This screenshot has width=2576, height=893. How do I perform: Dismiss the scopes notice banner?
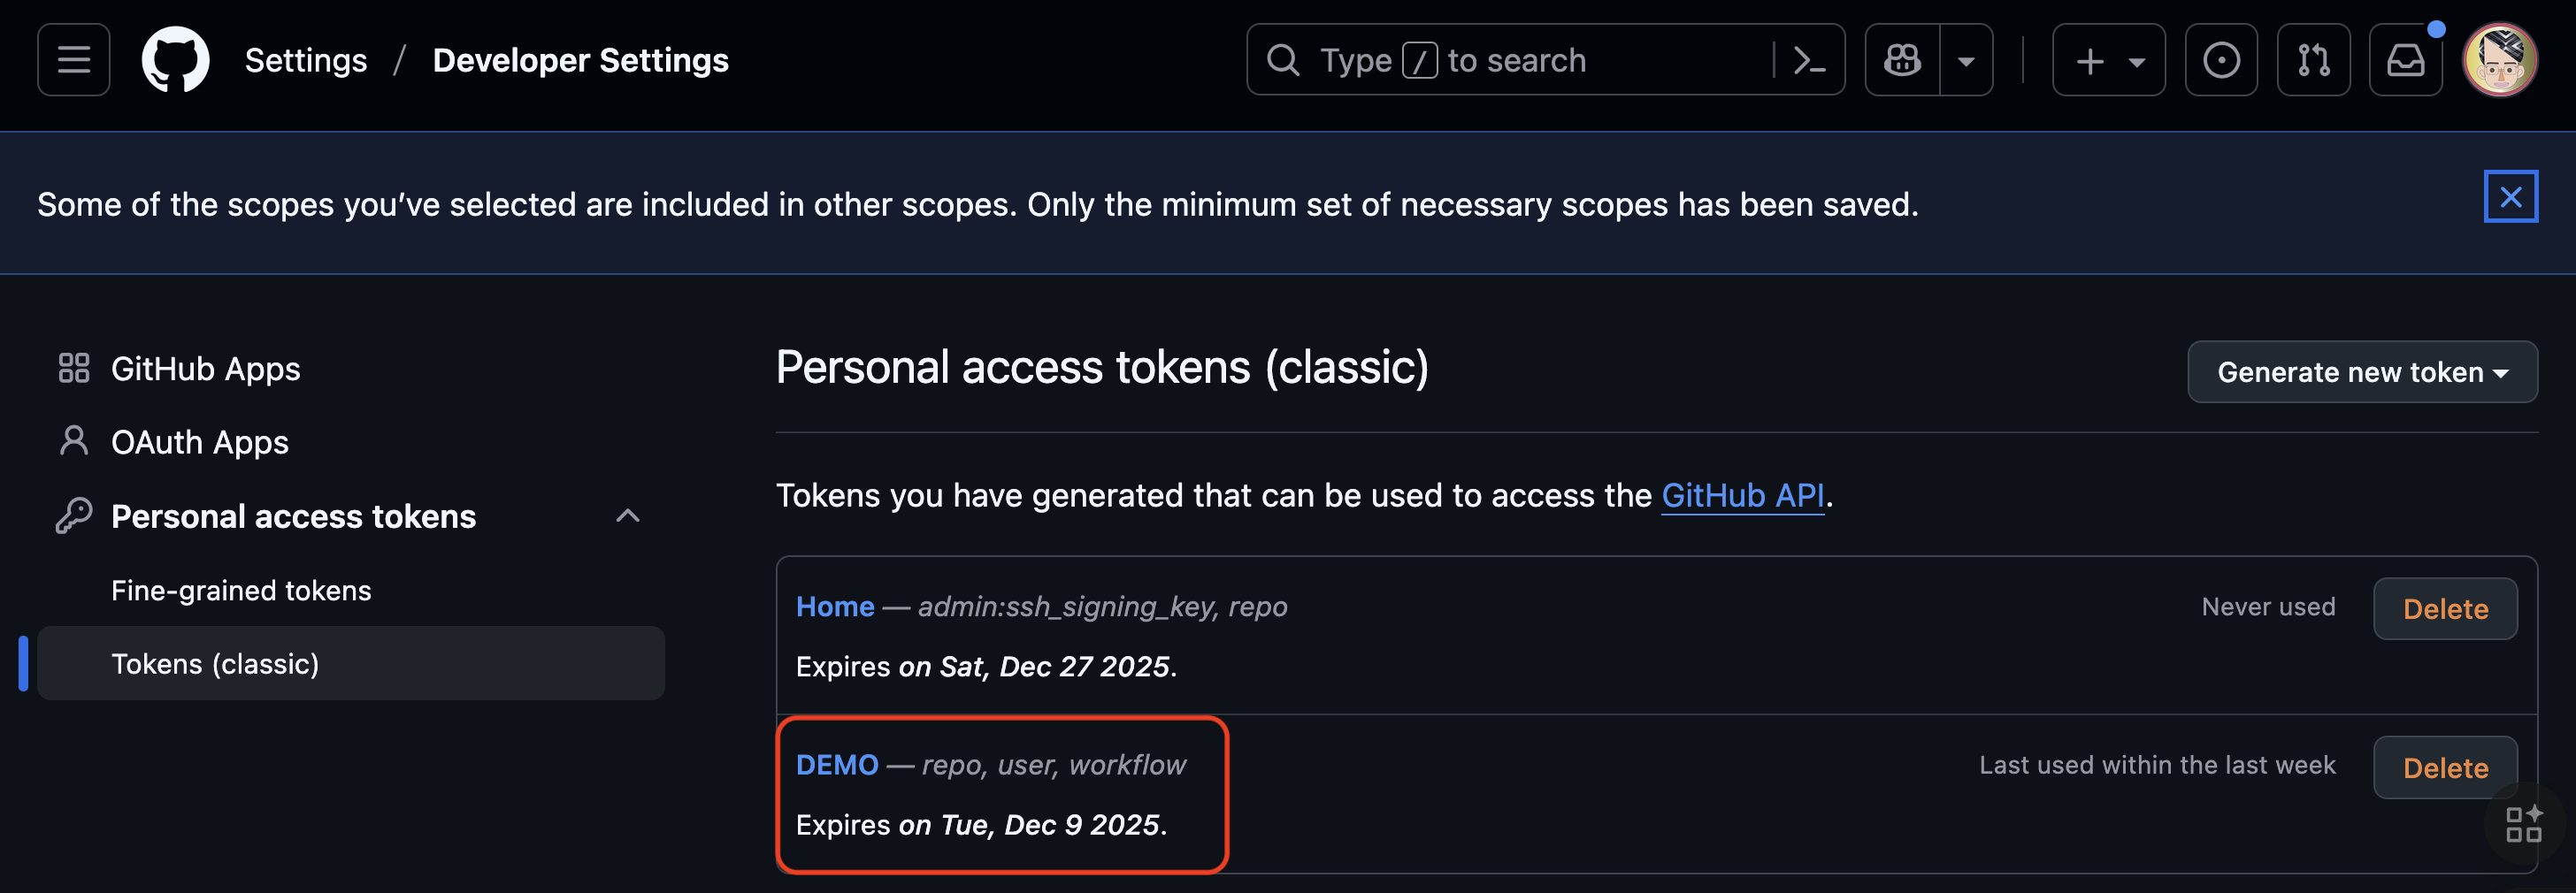pos(2510,196)
